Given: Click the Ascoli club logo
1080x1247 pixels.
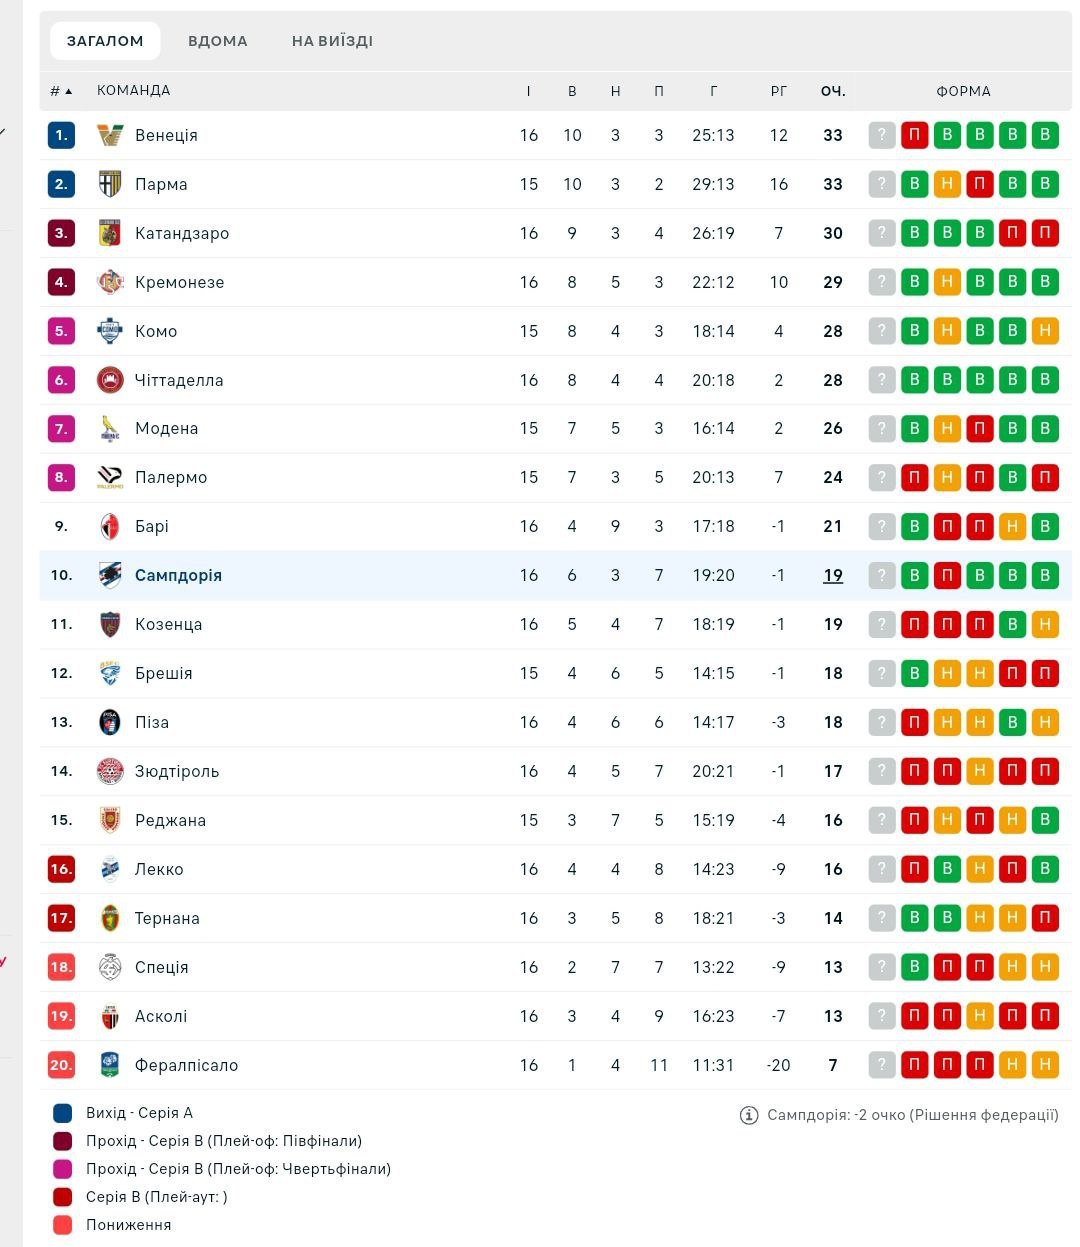Looking at the screenshot, I should click(x=110, y=1016).
